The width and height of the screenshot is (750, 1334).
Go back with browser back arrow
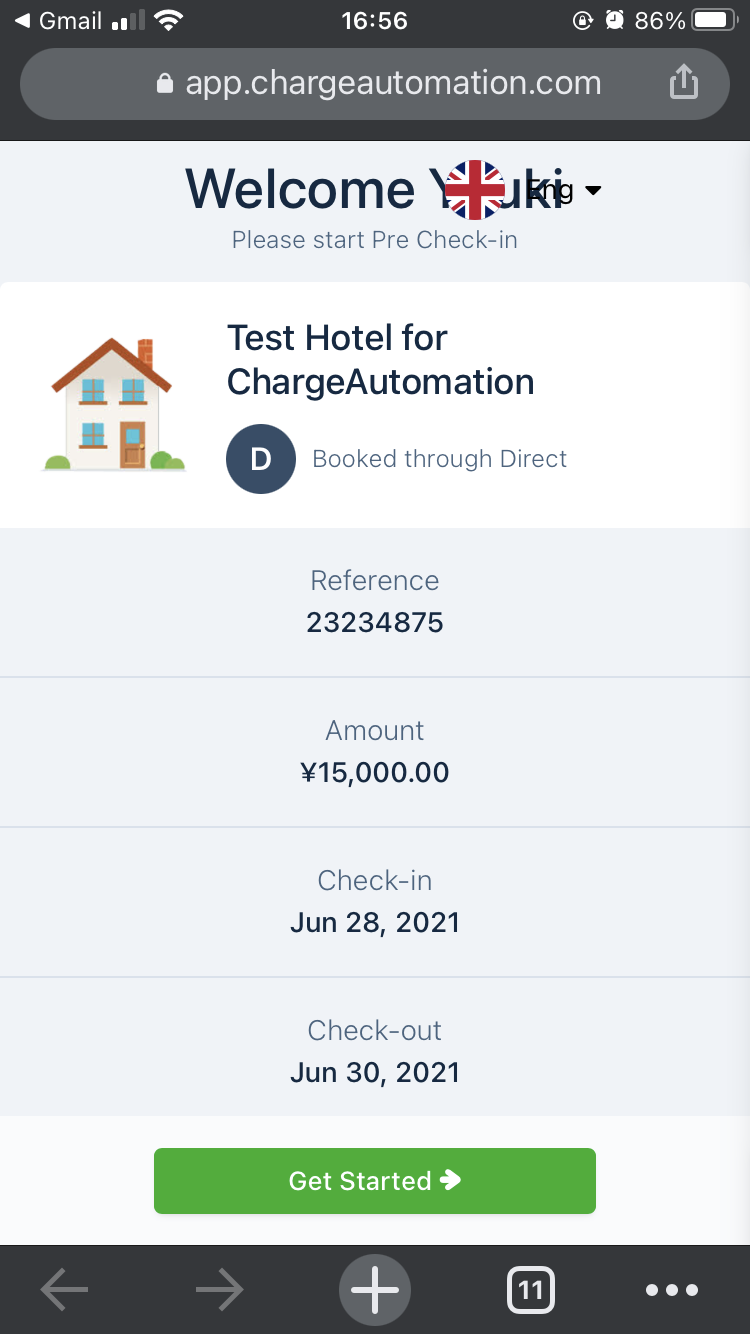64,1291
